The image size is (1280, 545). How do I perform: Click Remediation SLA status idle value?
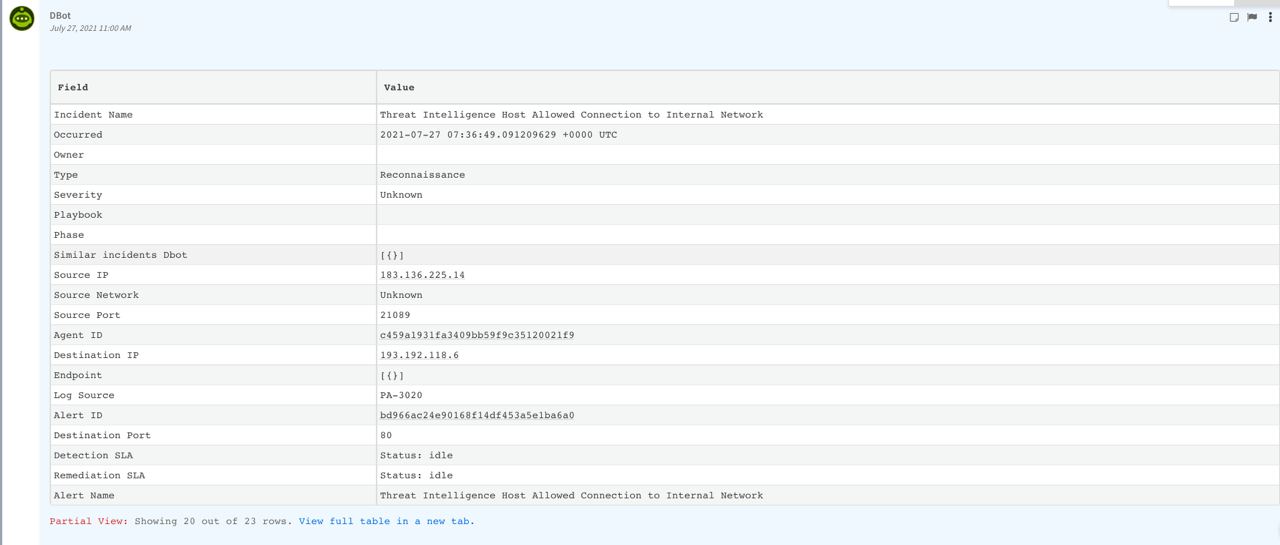[x=416, y=475]
